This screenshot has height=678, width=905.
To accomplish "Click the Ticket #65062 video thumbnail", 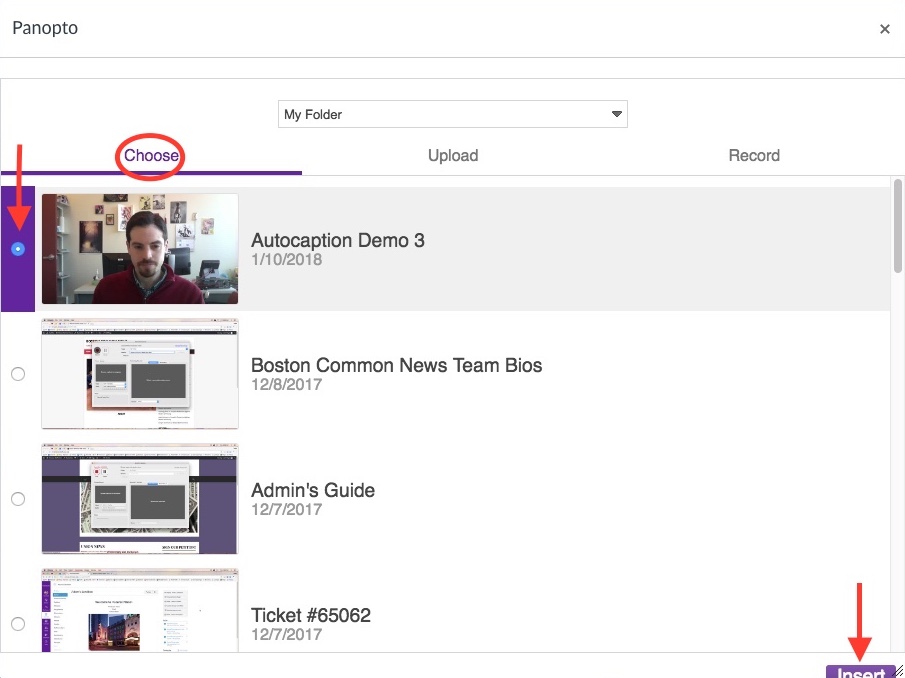I will click(140, 610).
